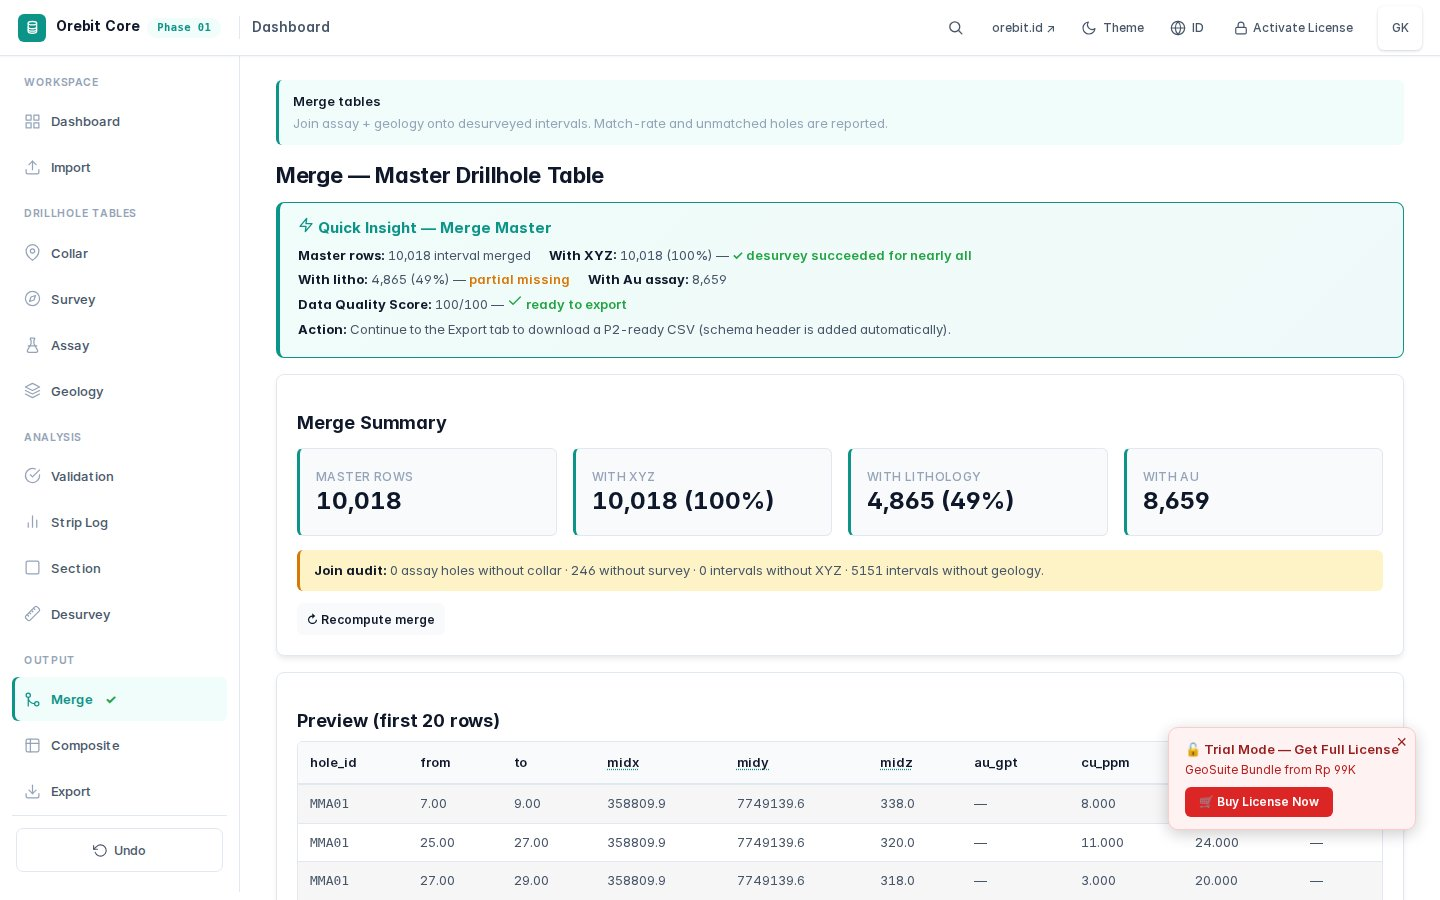The image size is (1440, 900).
Task: Open the Validation analysis page
Action: tap(119, 477)
